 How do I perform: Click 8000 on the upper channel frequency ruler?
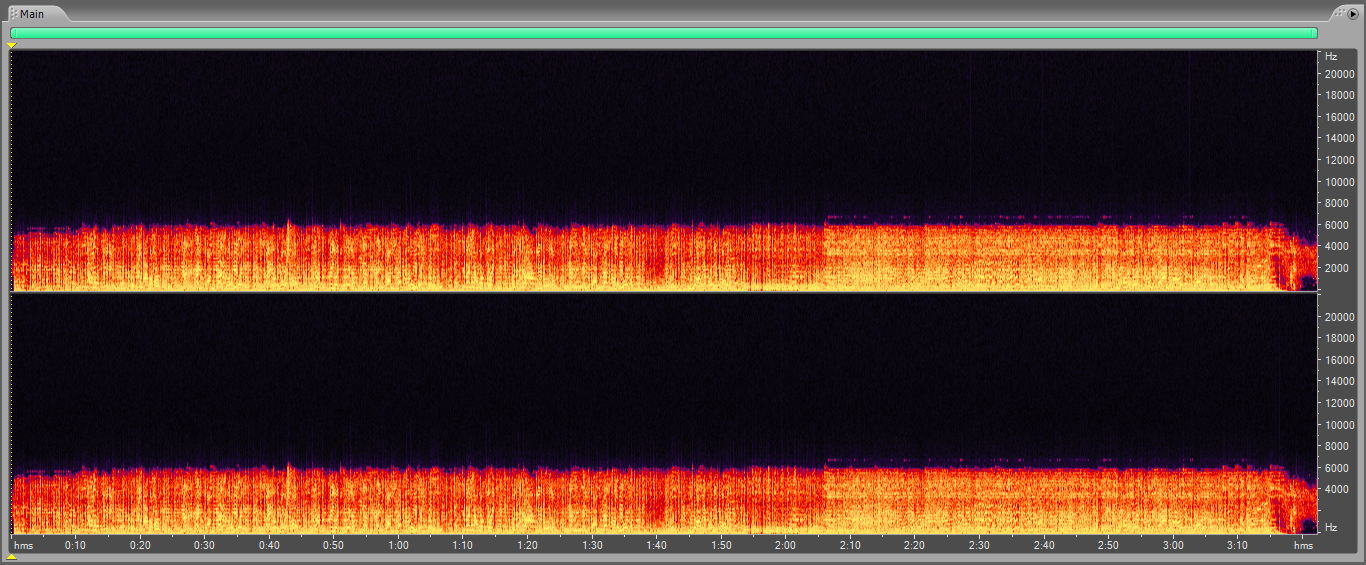1337,204
